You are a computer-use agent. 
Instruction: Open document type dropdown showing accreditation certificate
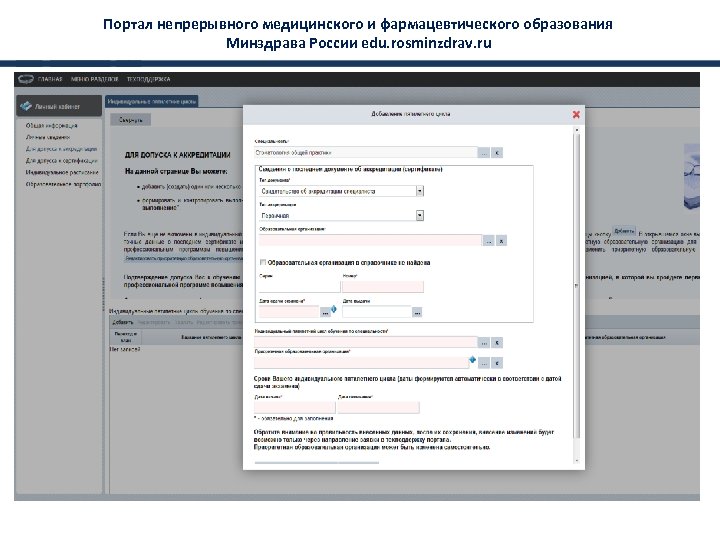tap(420, 191)
